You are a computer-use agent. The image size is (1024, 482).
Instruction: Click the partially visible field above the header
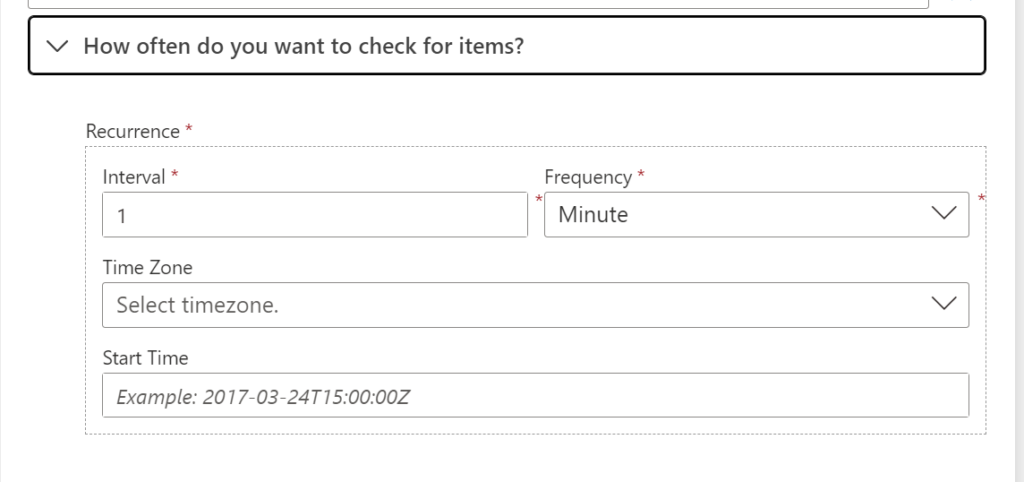[478, 4]
